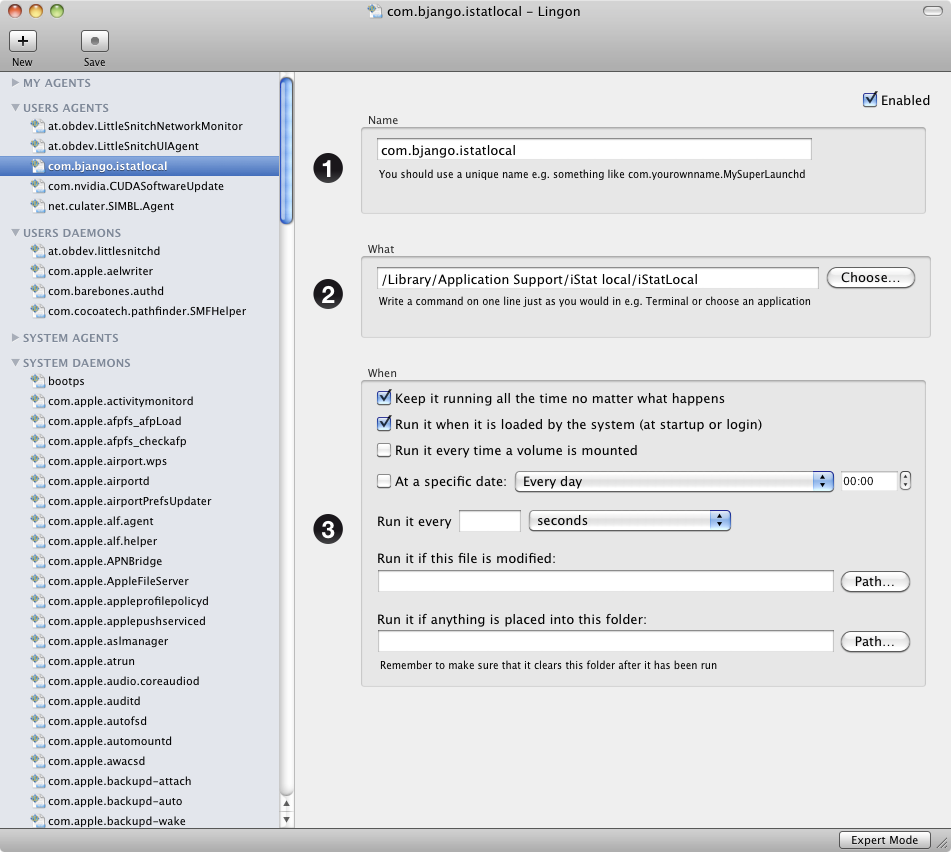Collapse the USERS DAEMONS section
The image size is (951, 852).
click(15, 232)
